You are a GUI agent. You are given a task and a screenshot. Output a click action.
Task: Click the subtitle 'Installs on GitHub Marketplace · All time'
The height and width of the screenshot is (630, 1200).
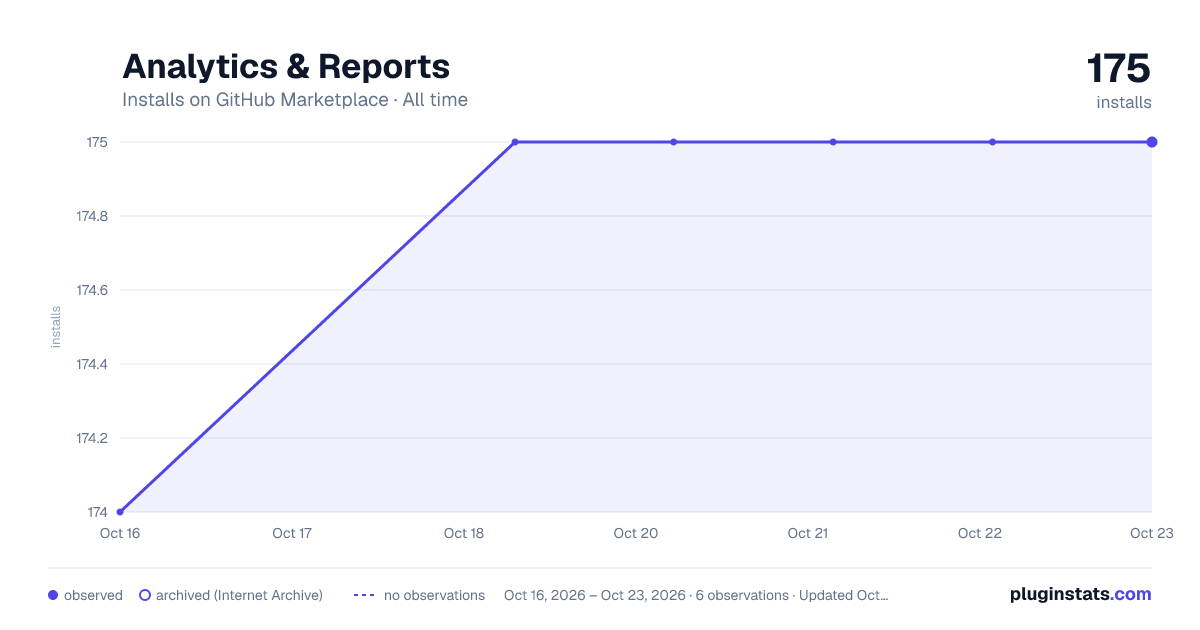coord(295,100)
